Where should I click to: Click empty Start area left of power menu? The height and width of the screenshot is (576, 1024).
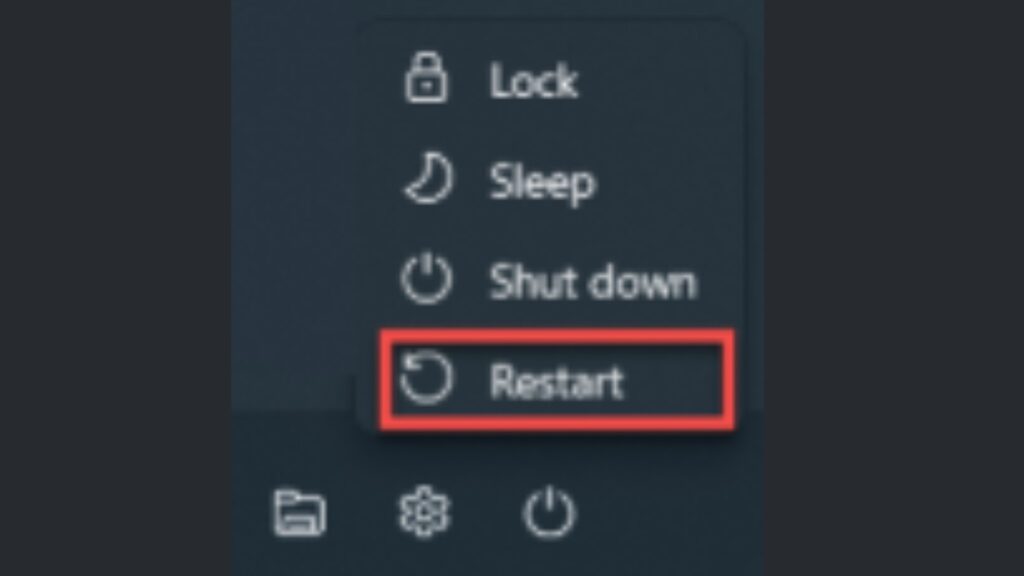[294, 216]
